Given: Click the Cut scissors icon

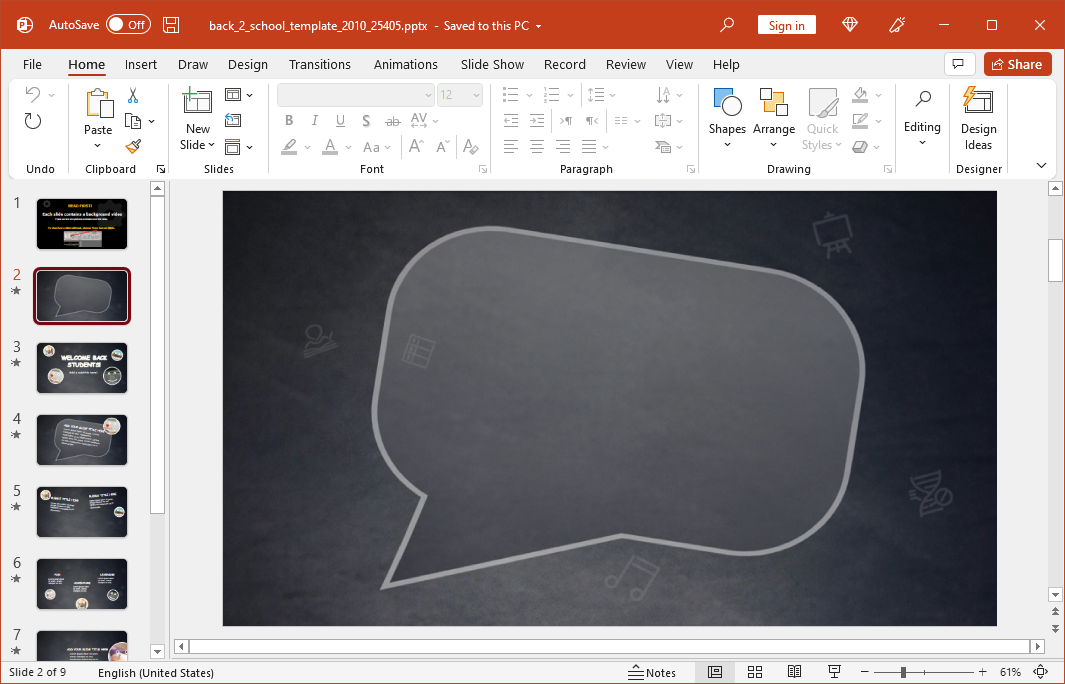Looking at the screenshot, I should click(132, 96).
